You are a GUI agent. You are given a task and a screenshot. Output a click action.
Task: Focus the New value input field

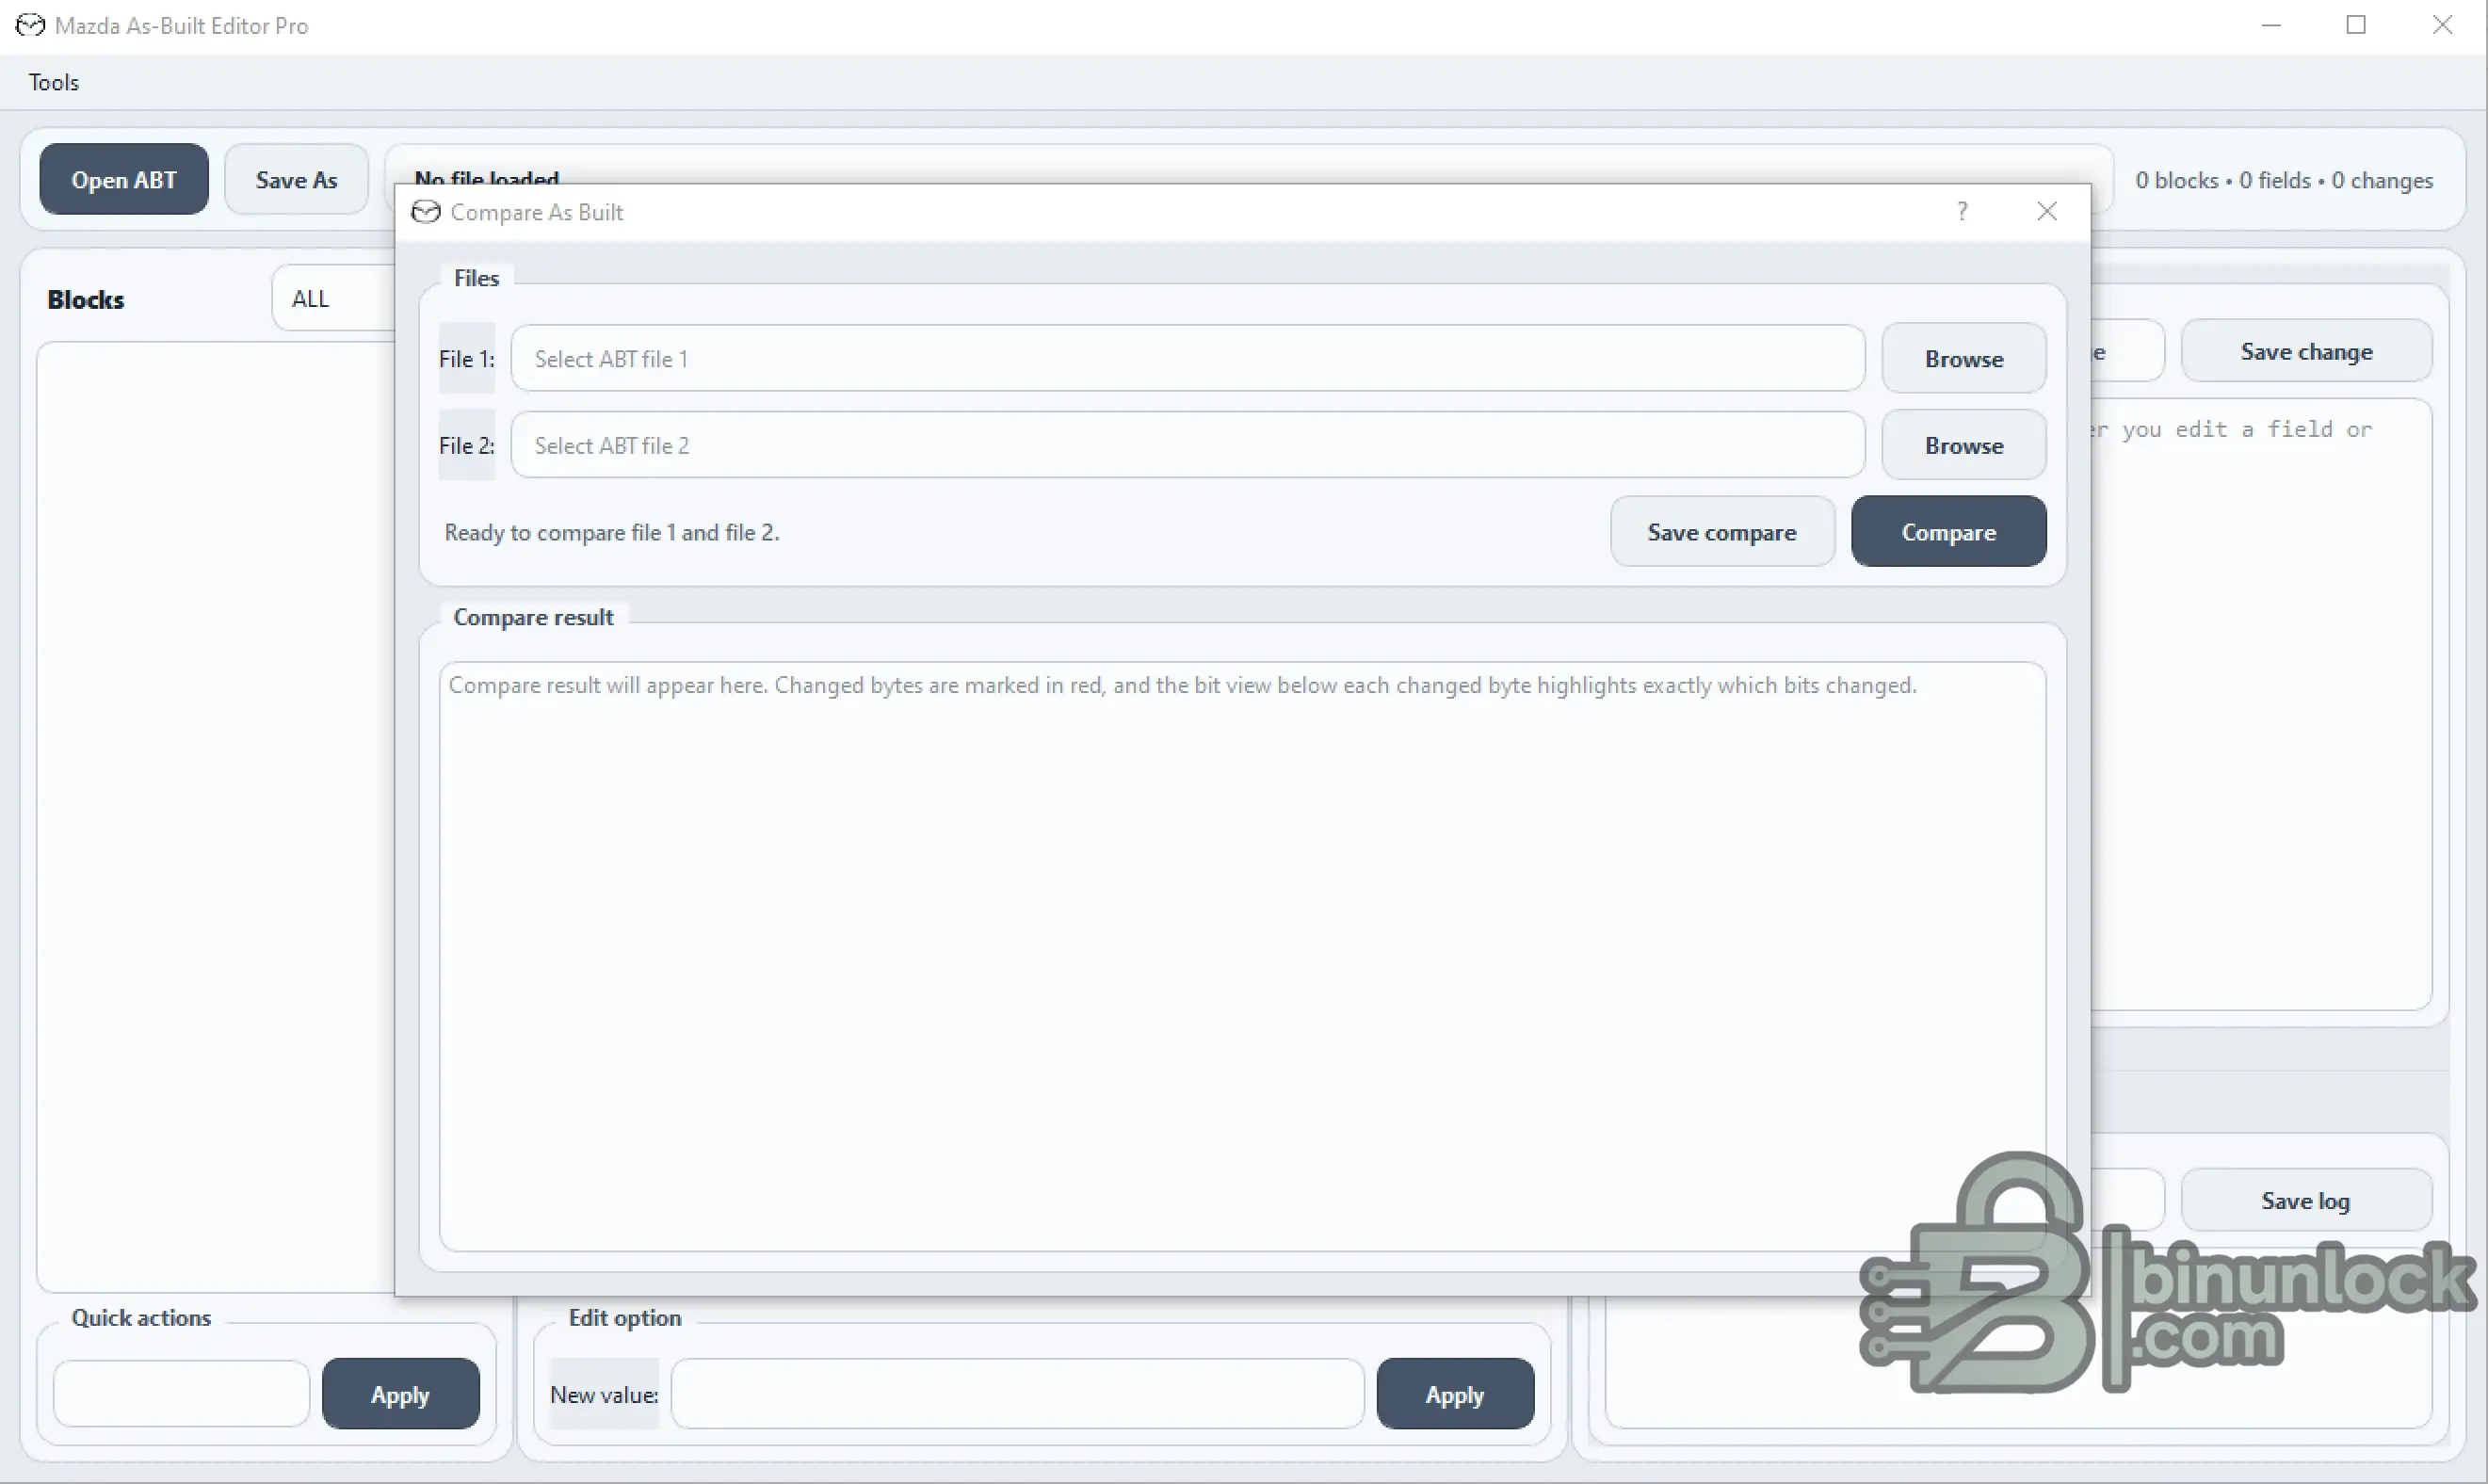pyautogui.click(x=1017, y=1394)
